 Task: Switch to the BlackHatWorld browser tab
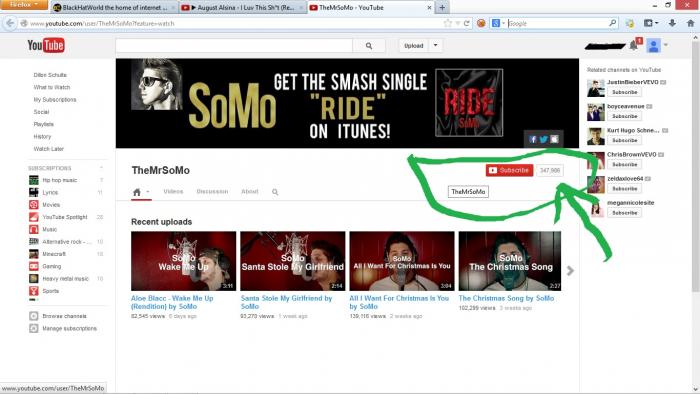114,8
